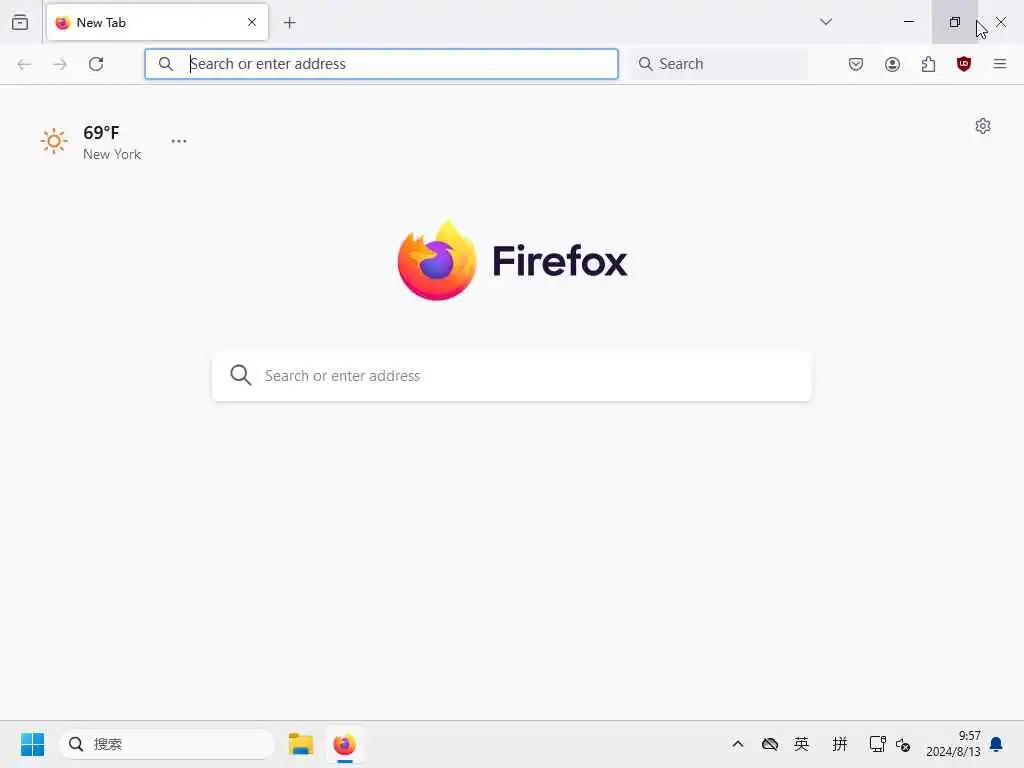Focus the toolbar Search box

pyautogui.click(x=720, y=64)
